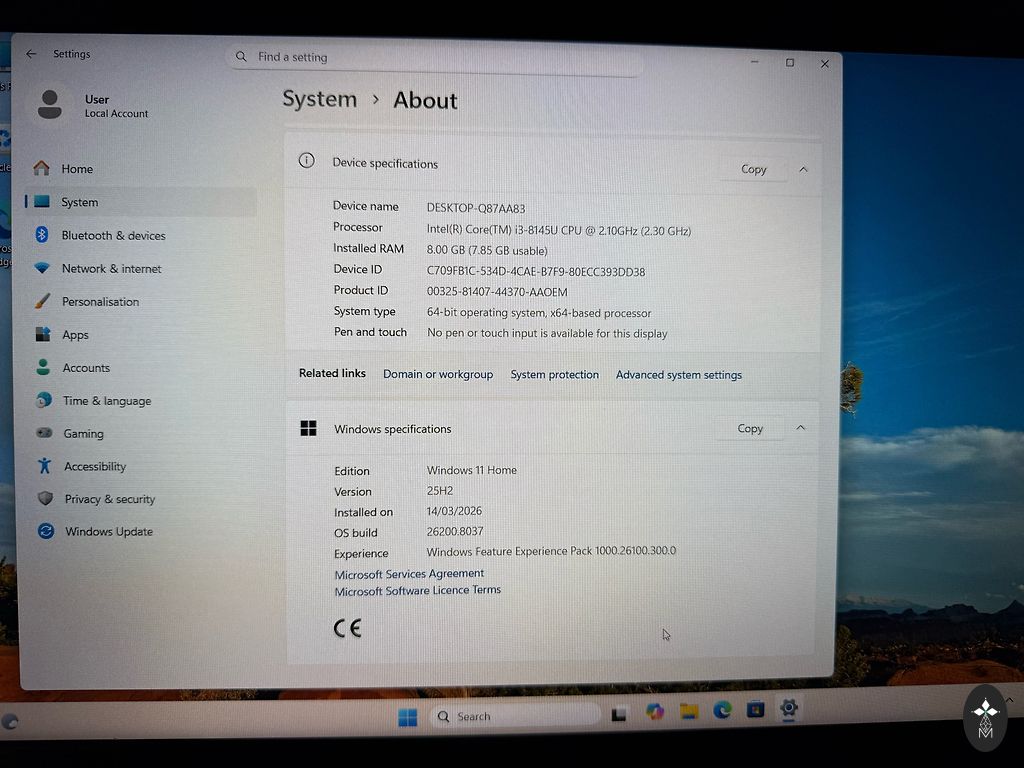Open Privacy & security settings
The height and width of the screenshot is (768, 1024).
(x=108, y=499)
